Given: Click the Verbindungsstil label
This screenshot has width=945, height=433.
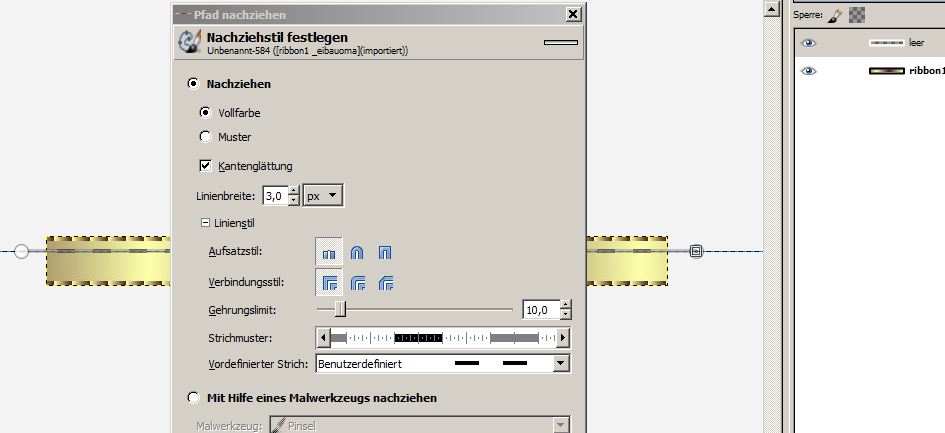Looking at the screenshot, I should tap(246, 282).
